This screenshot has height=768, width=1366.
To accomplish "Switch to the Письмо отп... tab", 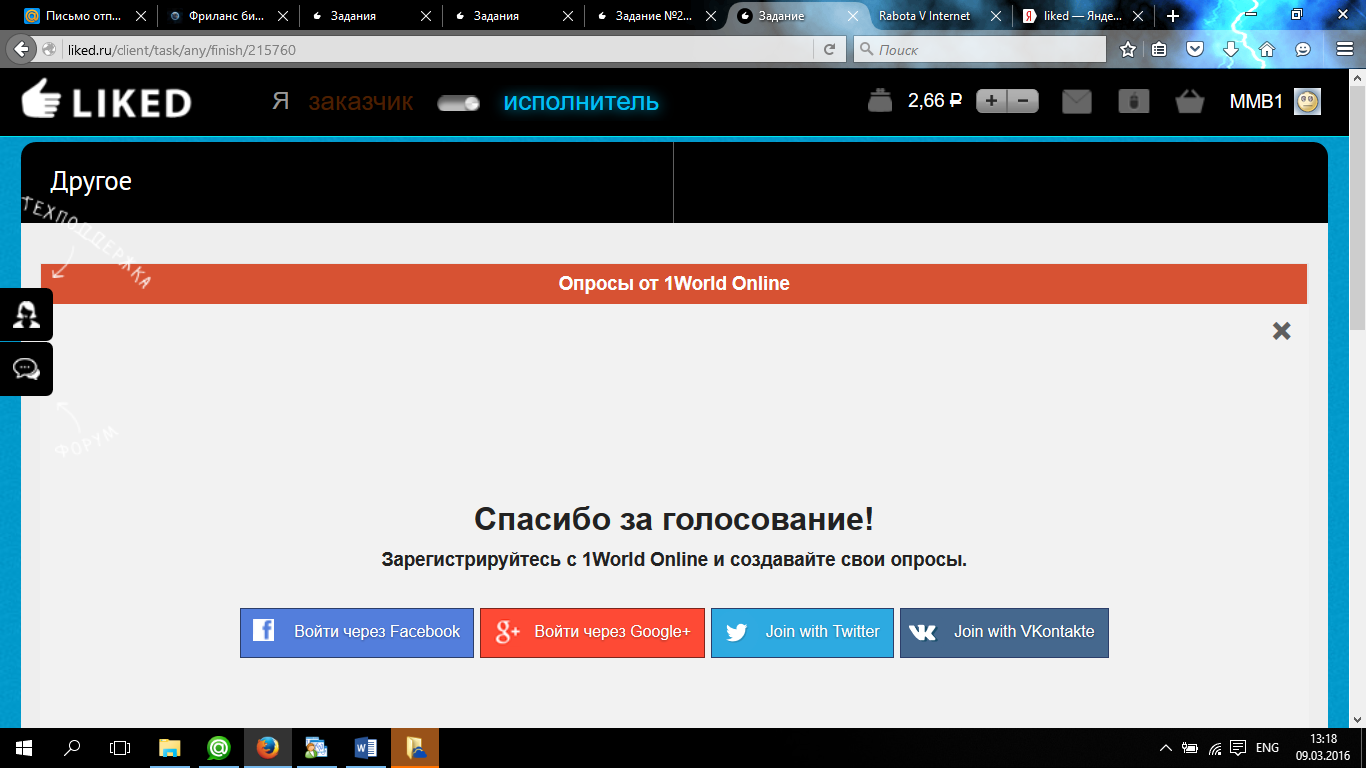I will pyautogui.click(x=84, y=16).
